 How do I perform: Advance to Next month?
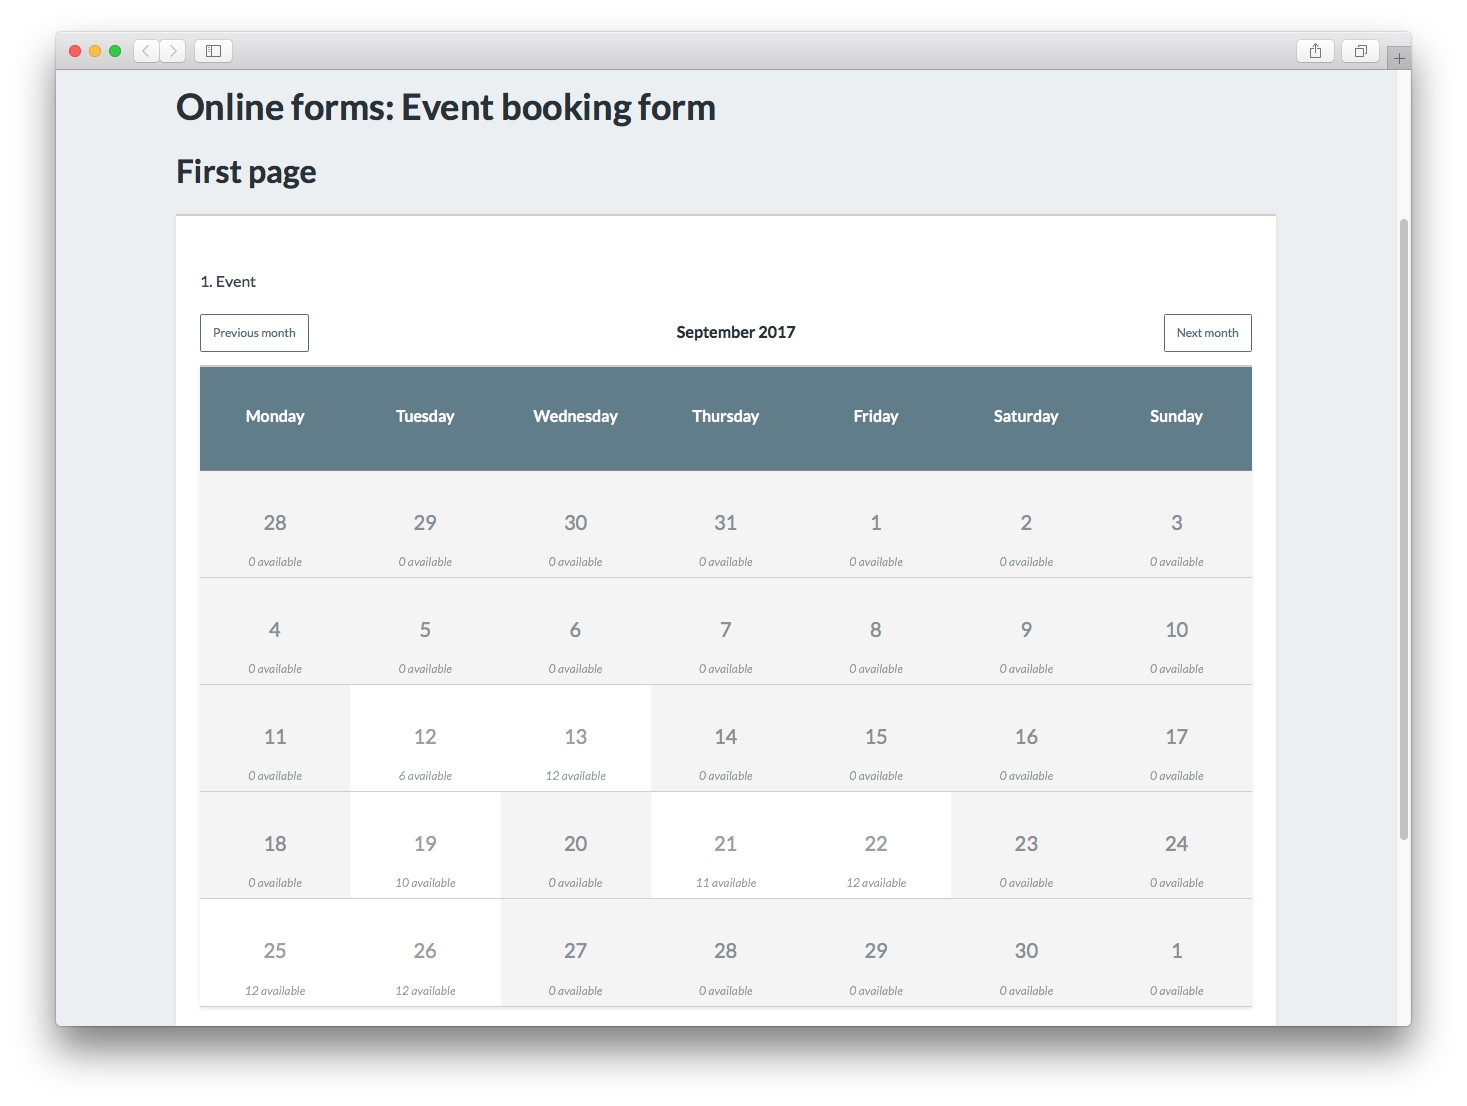coord(1207,333)
